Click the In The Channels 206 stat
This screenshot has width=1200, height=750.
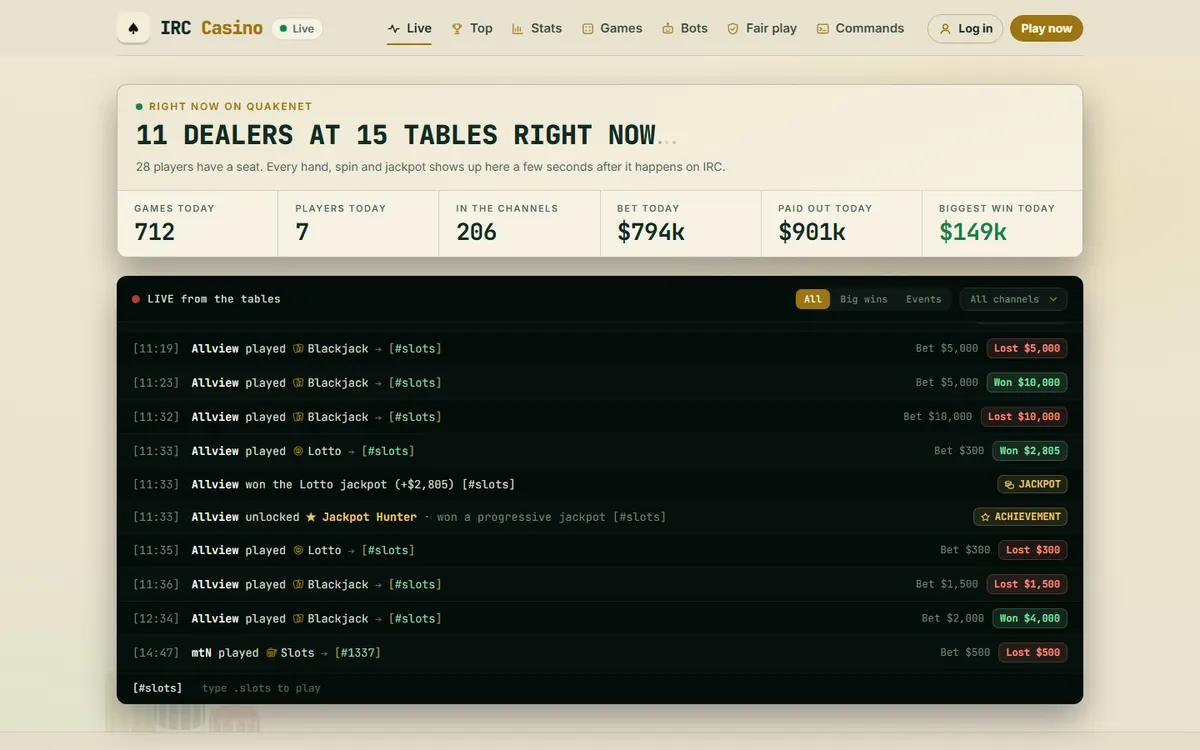pos(519,223)
